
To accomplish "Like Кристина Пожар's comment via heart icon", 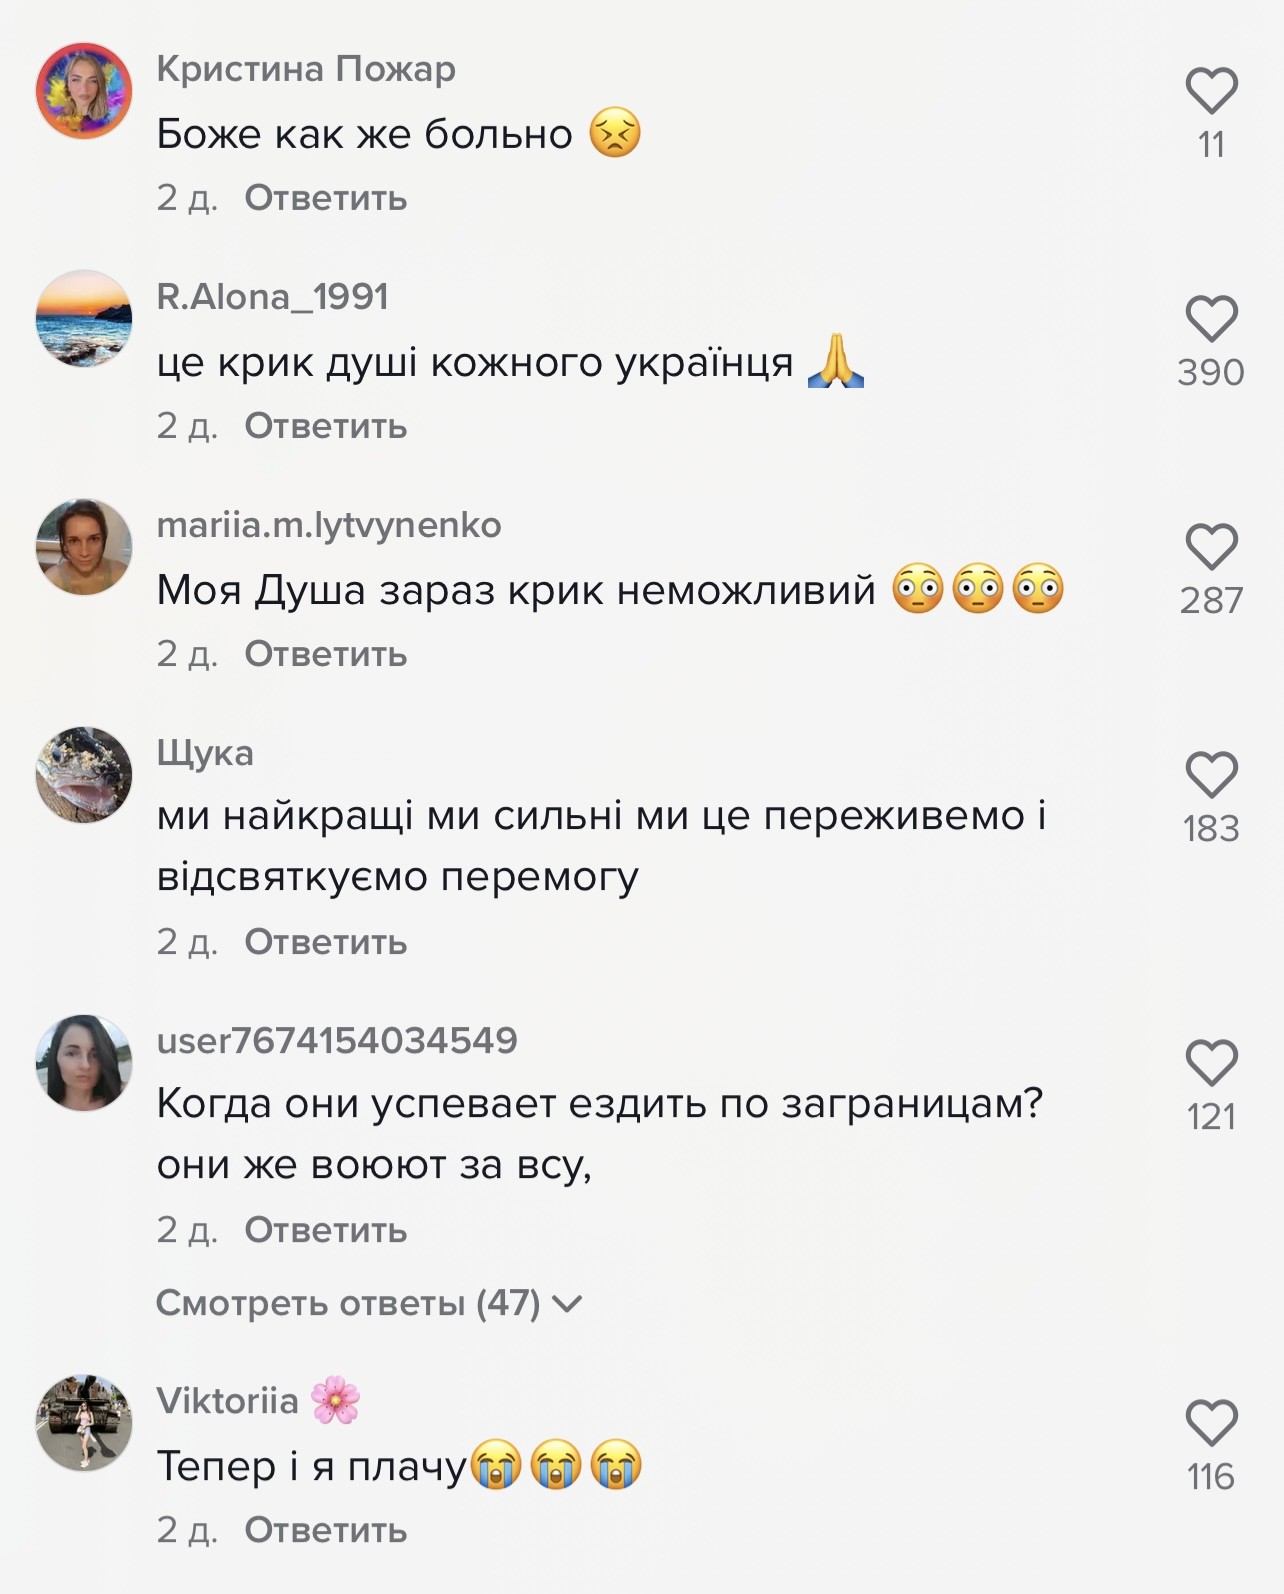I will click(x=1211, y=91).
